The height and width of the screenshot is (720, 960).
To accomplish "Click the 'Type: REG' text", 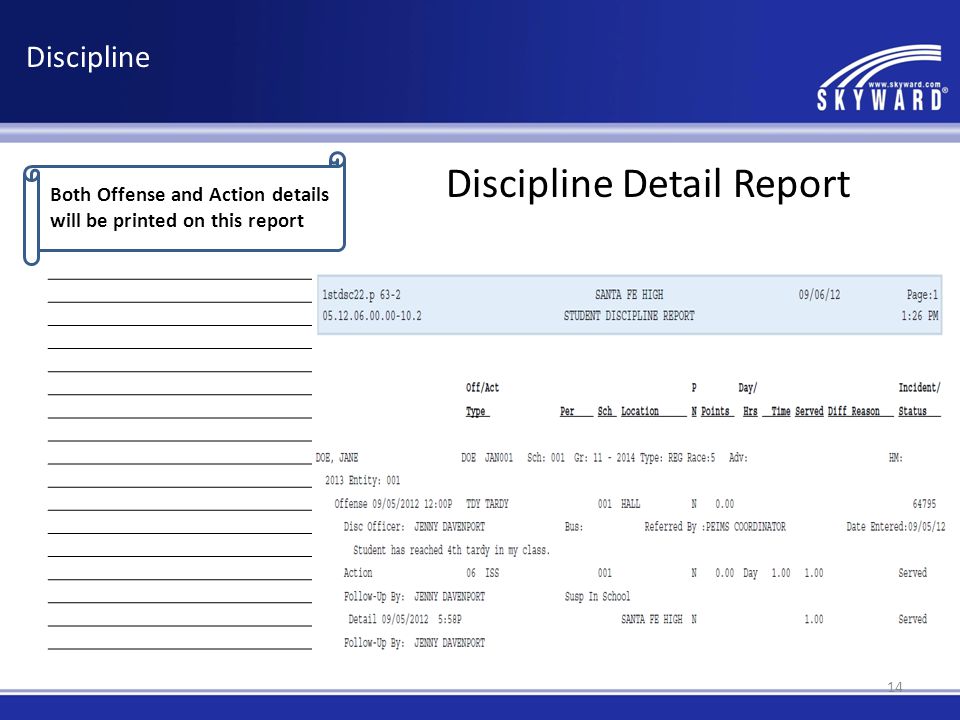I will click(x=661, y=458).
